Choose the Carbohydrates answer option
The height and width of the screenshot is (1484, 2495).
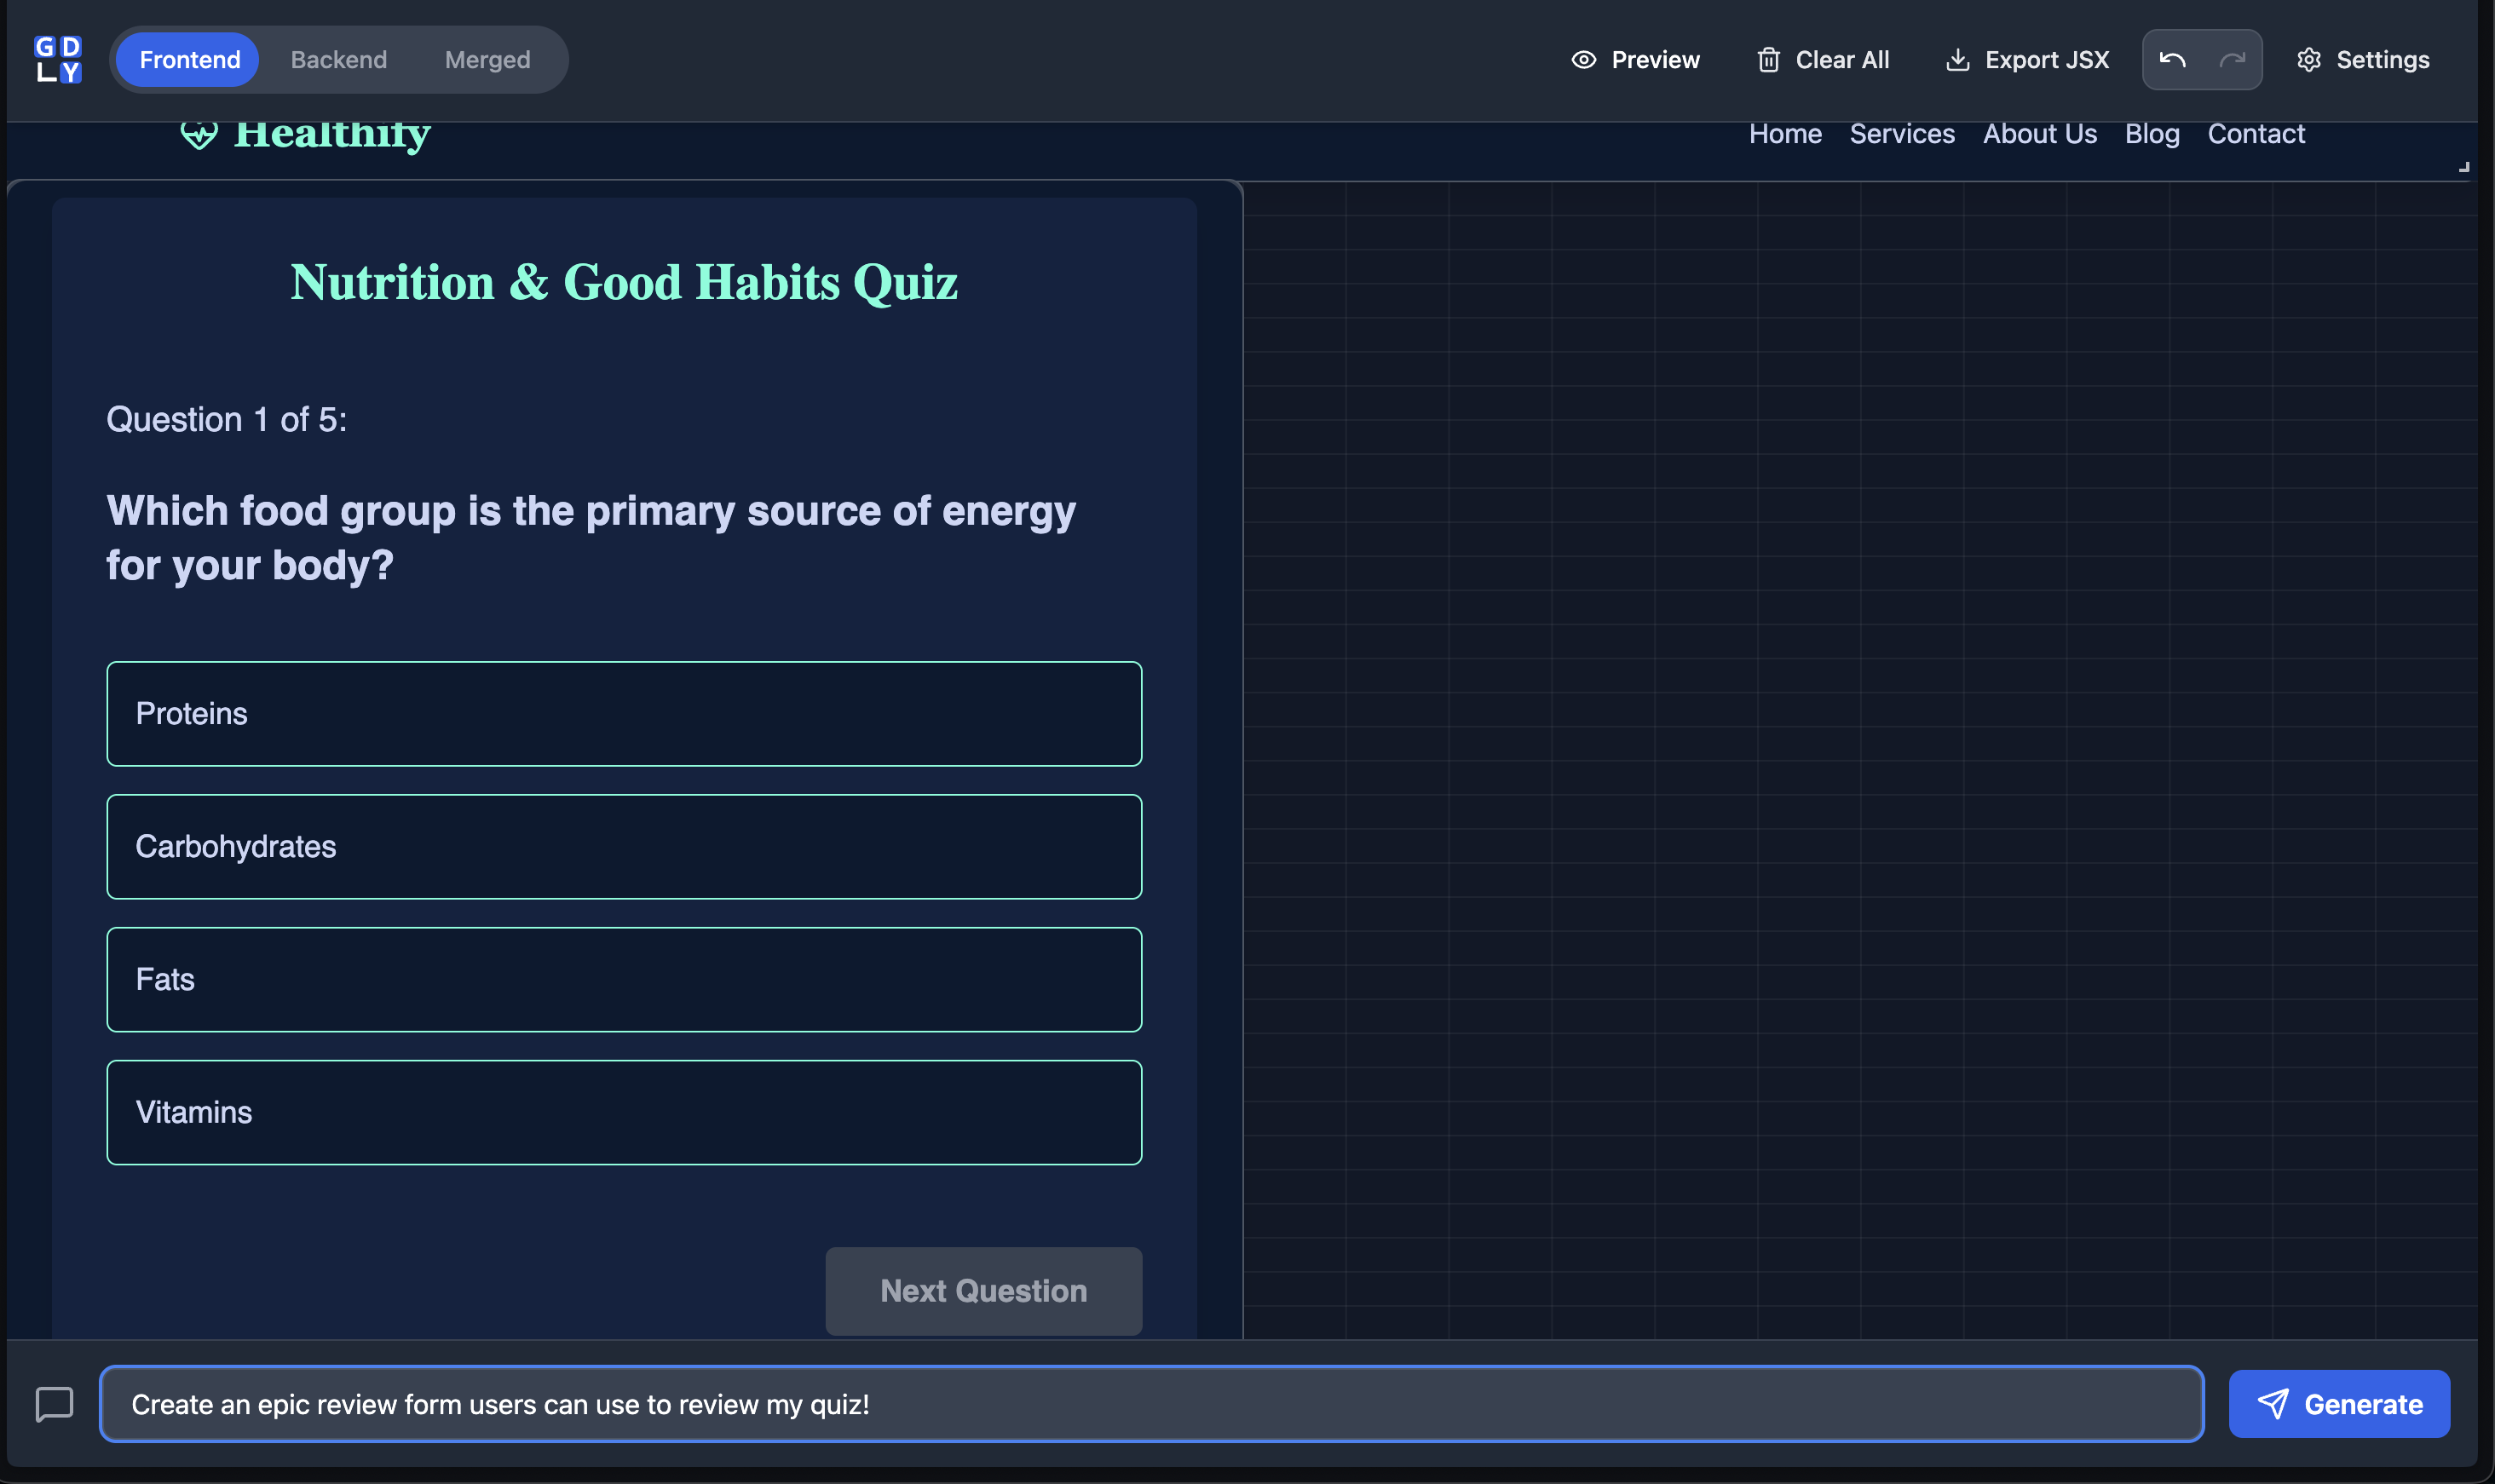624,847
